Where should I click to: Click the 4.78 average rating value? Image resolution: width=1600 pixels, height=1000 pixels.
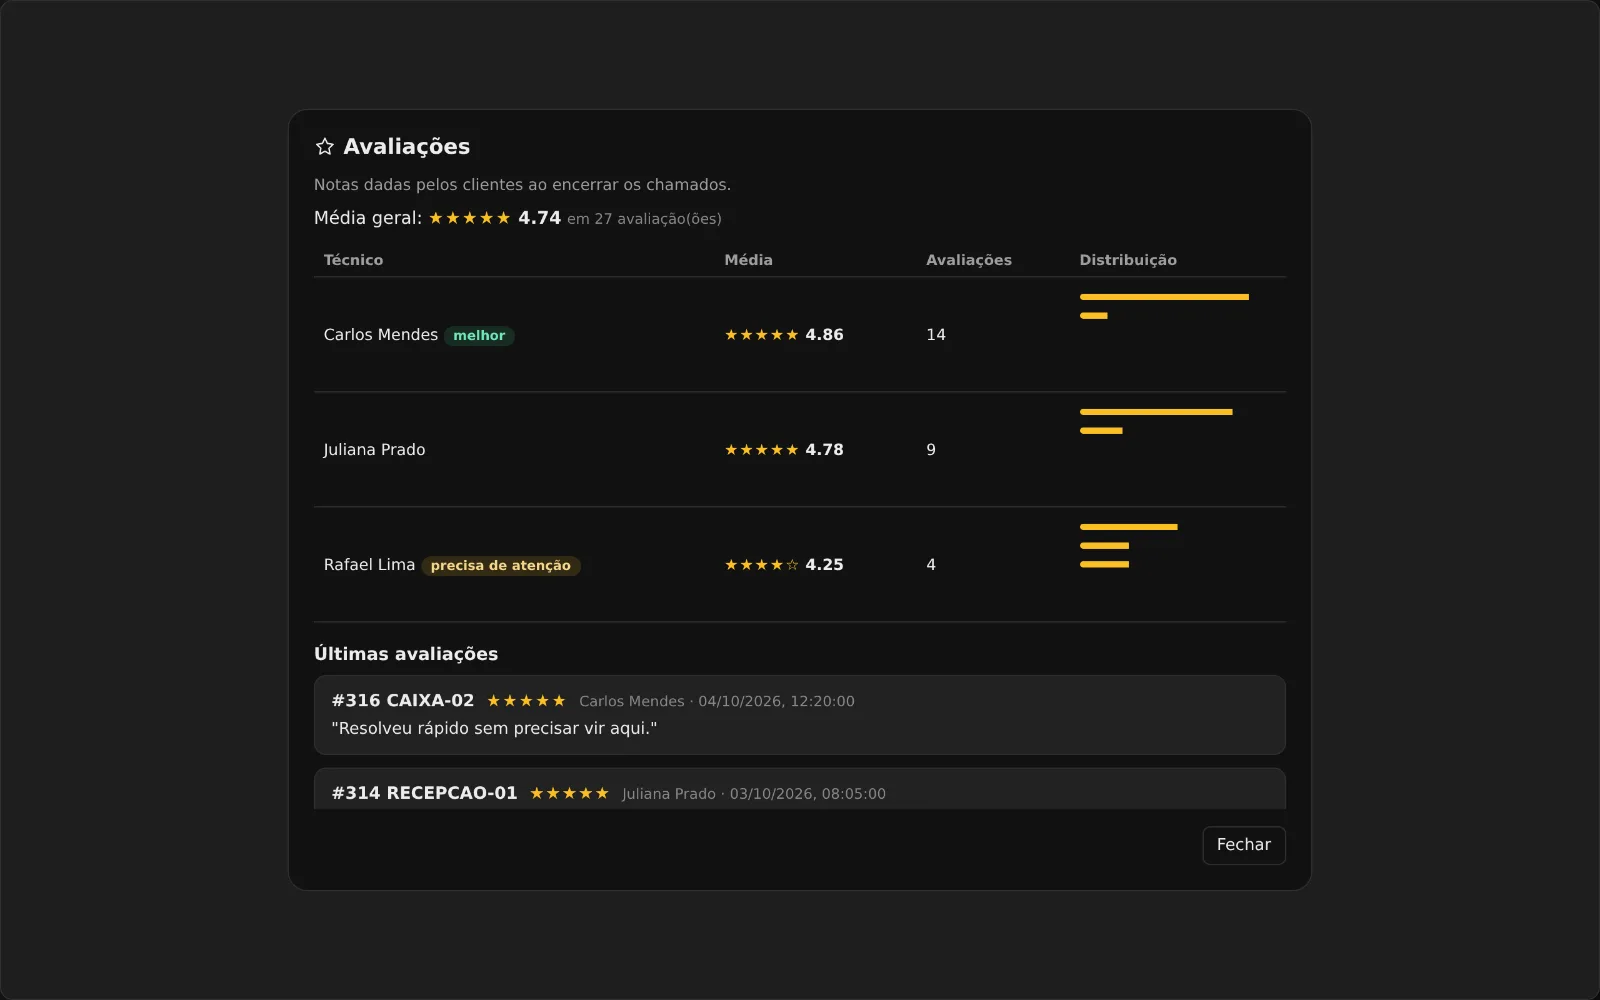tap(824, 450)
